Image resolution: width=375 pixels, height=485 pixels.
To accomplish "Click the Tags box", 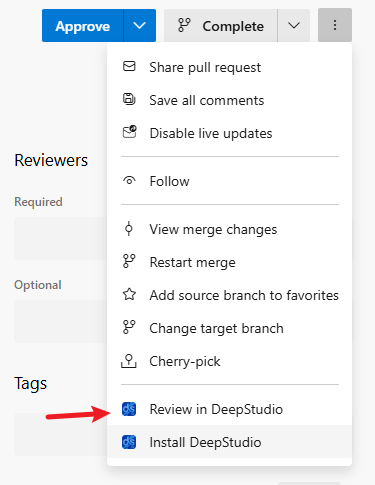I will pyautogui.click(x=61, y=434).
